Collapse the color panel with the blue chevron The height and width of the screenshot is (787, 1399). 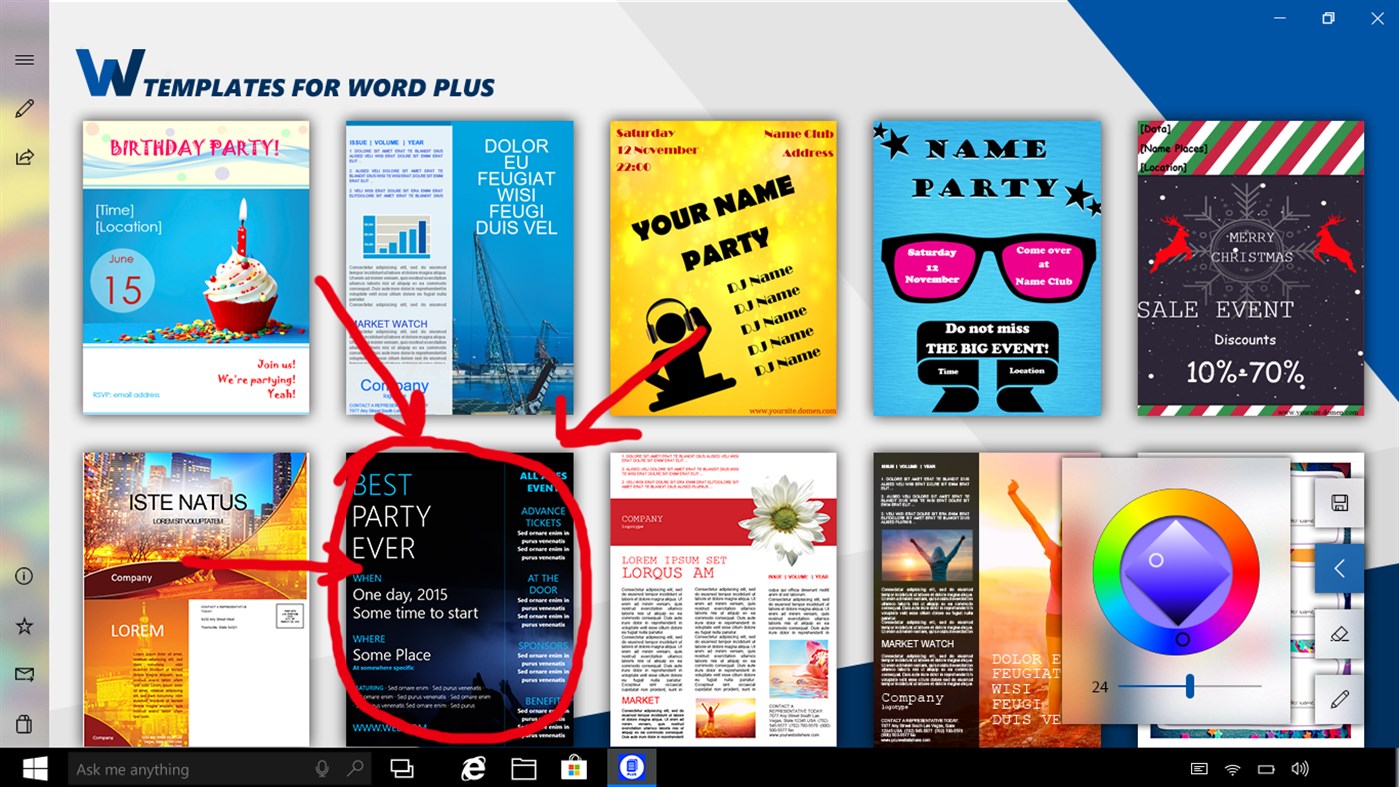coord(1339,567)
